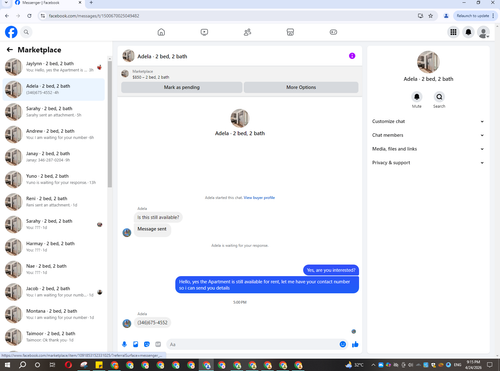500x371 pixels.
Task: Open the emoji picker in message box
Action: tap(343, 344)
